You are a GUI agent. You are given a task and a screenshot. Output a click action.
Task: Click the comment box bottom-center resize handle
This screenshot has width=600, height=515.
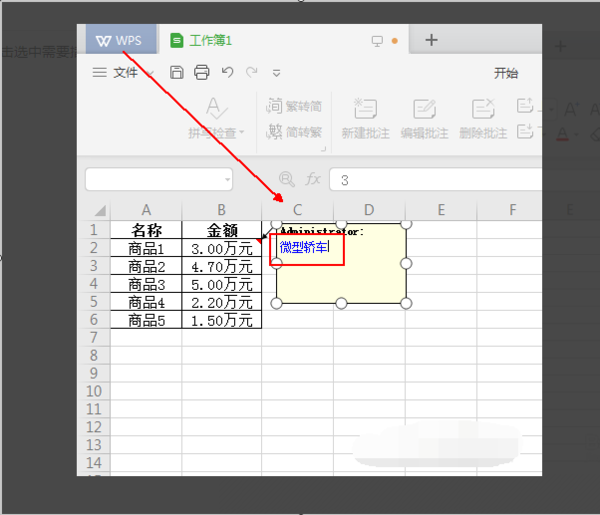pos(341,303)
